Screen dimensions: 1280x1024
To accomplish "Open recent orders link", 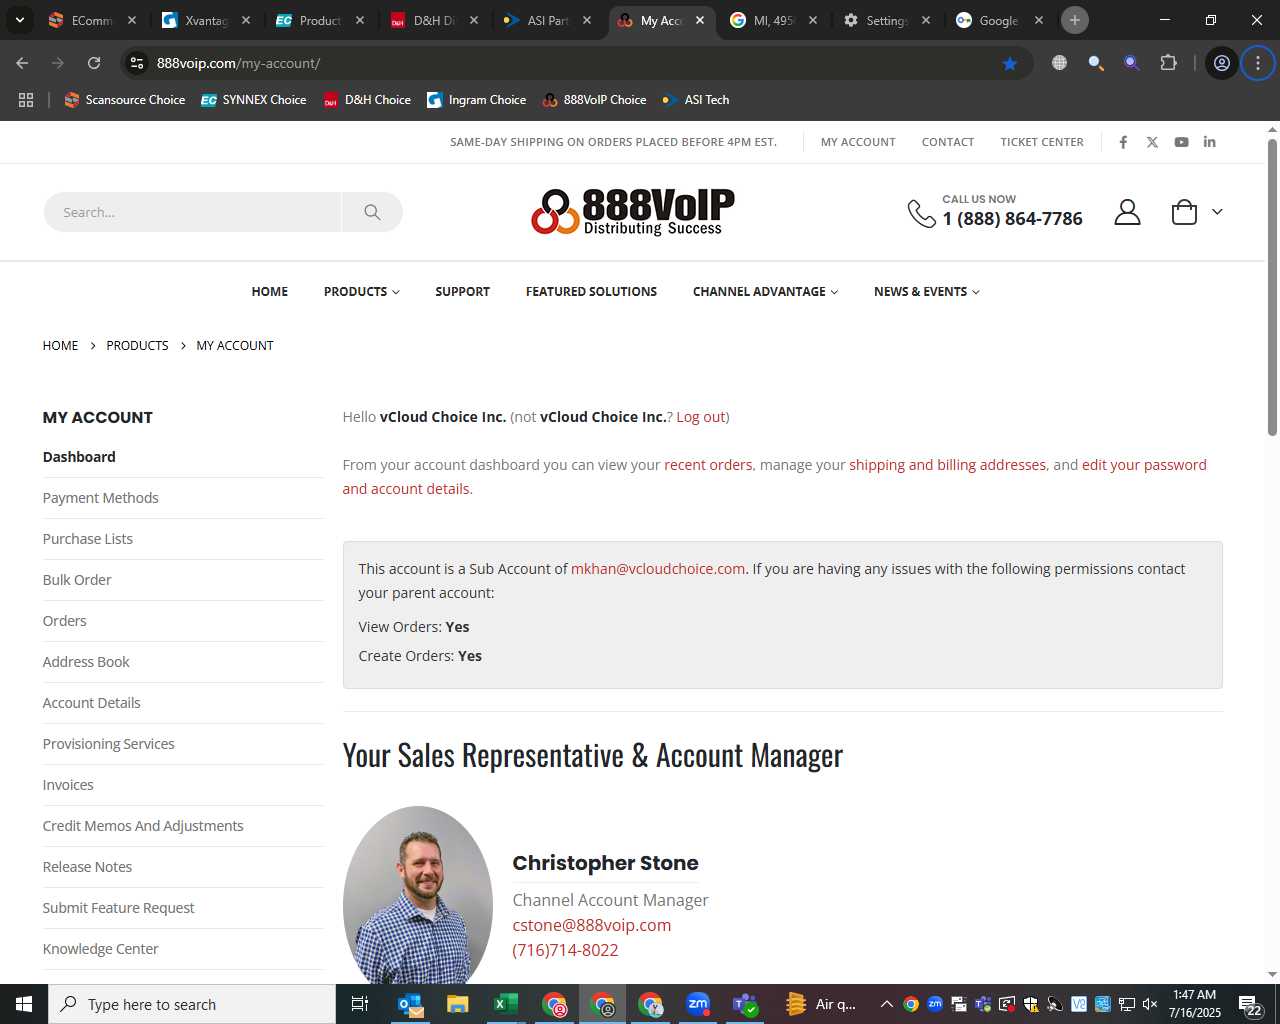I will tap(708, 465).
